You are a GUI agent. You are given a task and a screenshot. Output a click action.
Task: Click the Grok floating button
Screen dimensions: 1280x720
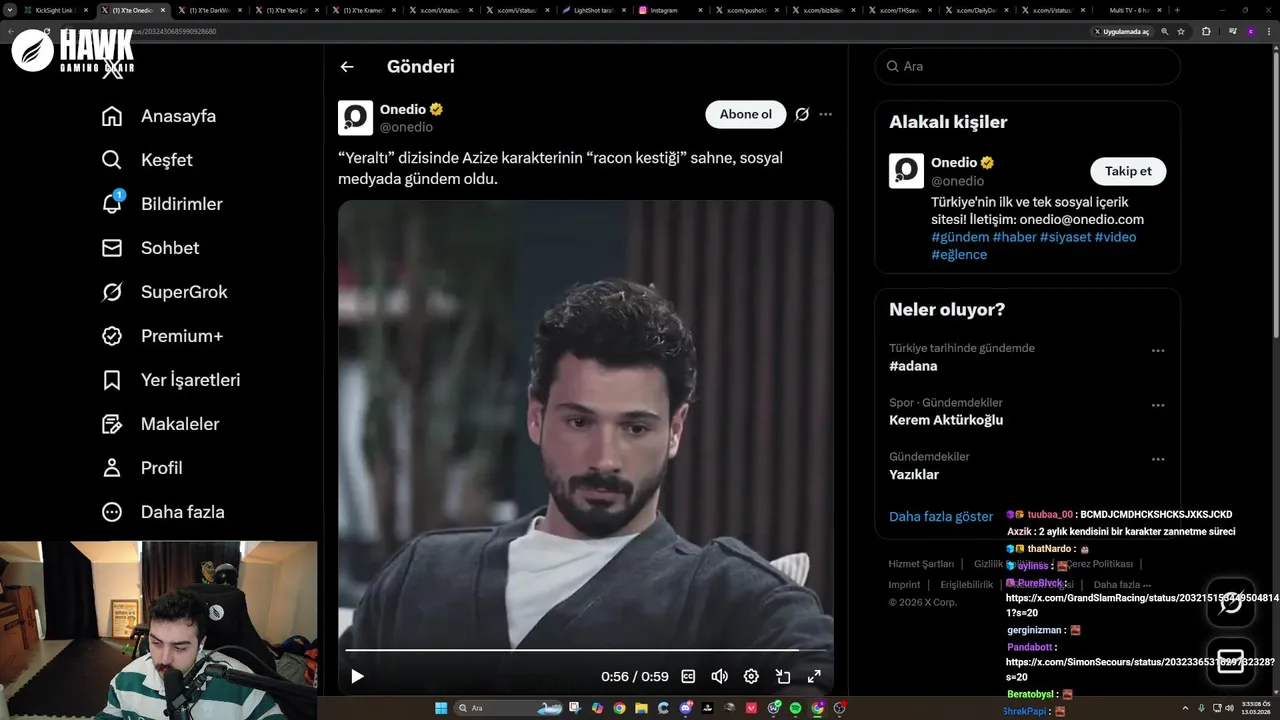[x=1231, y=603]
